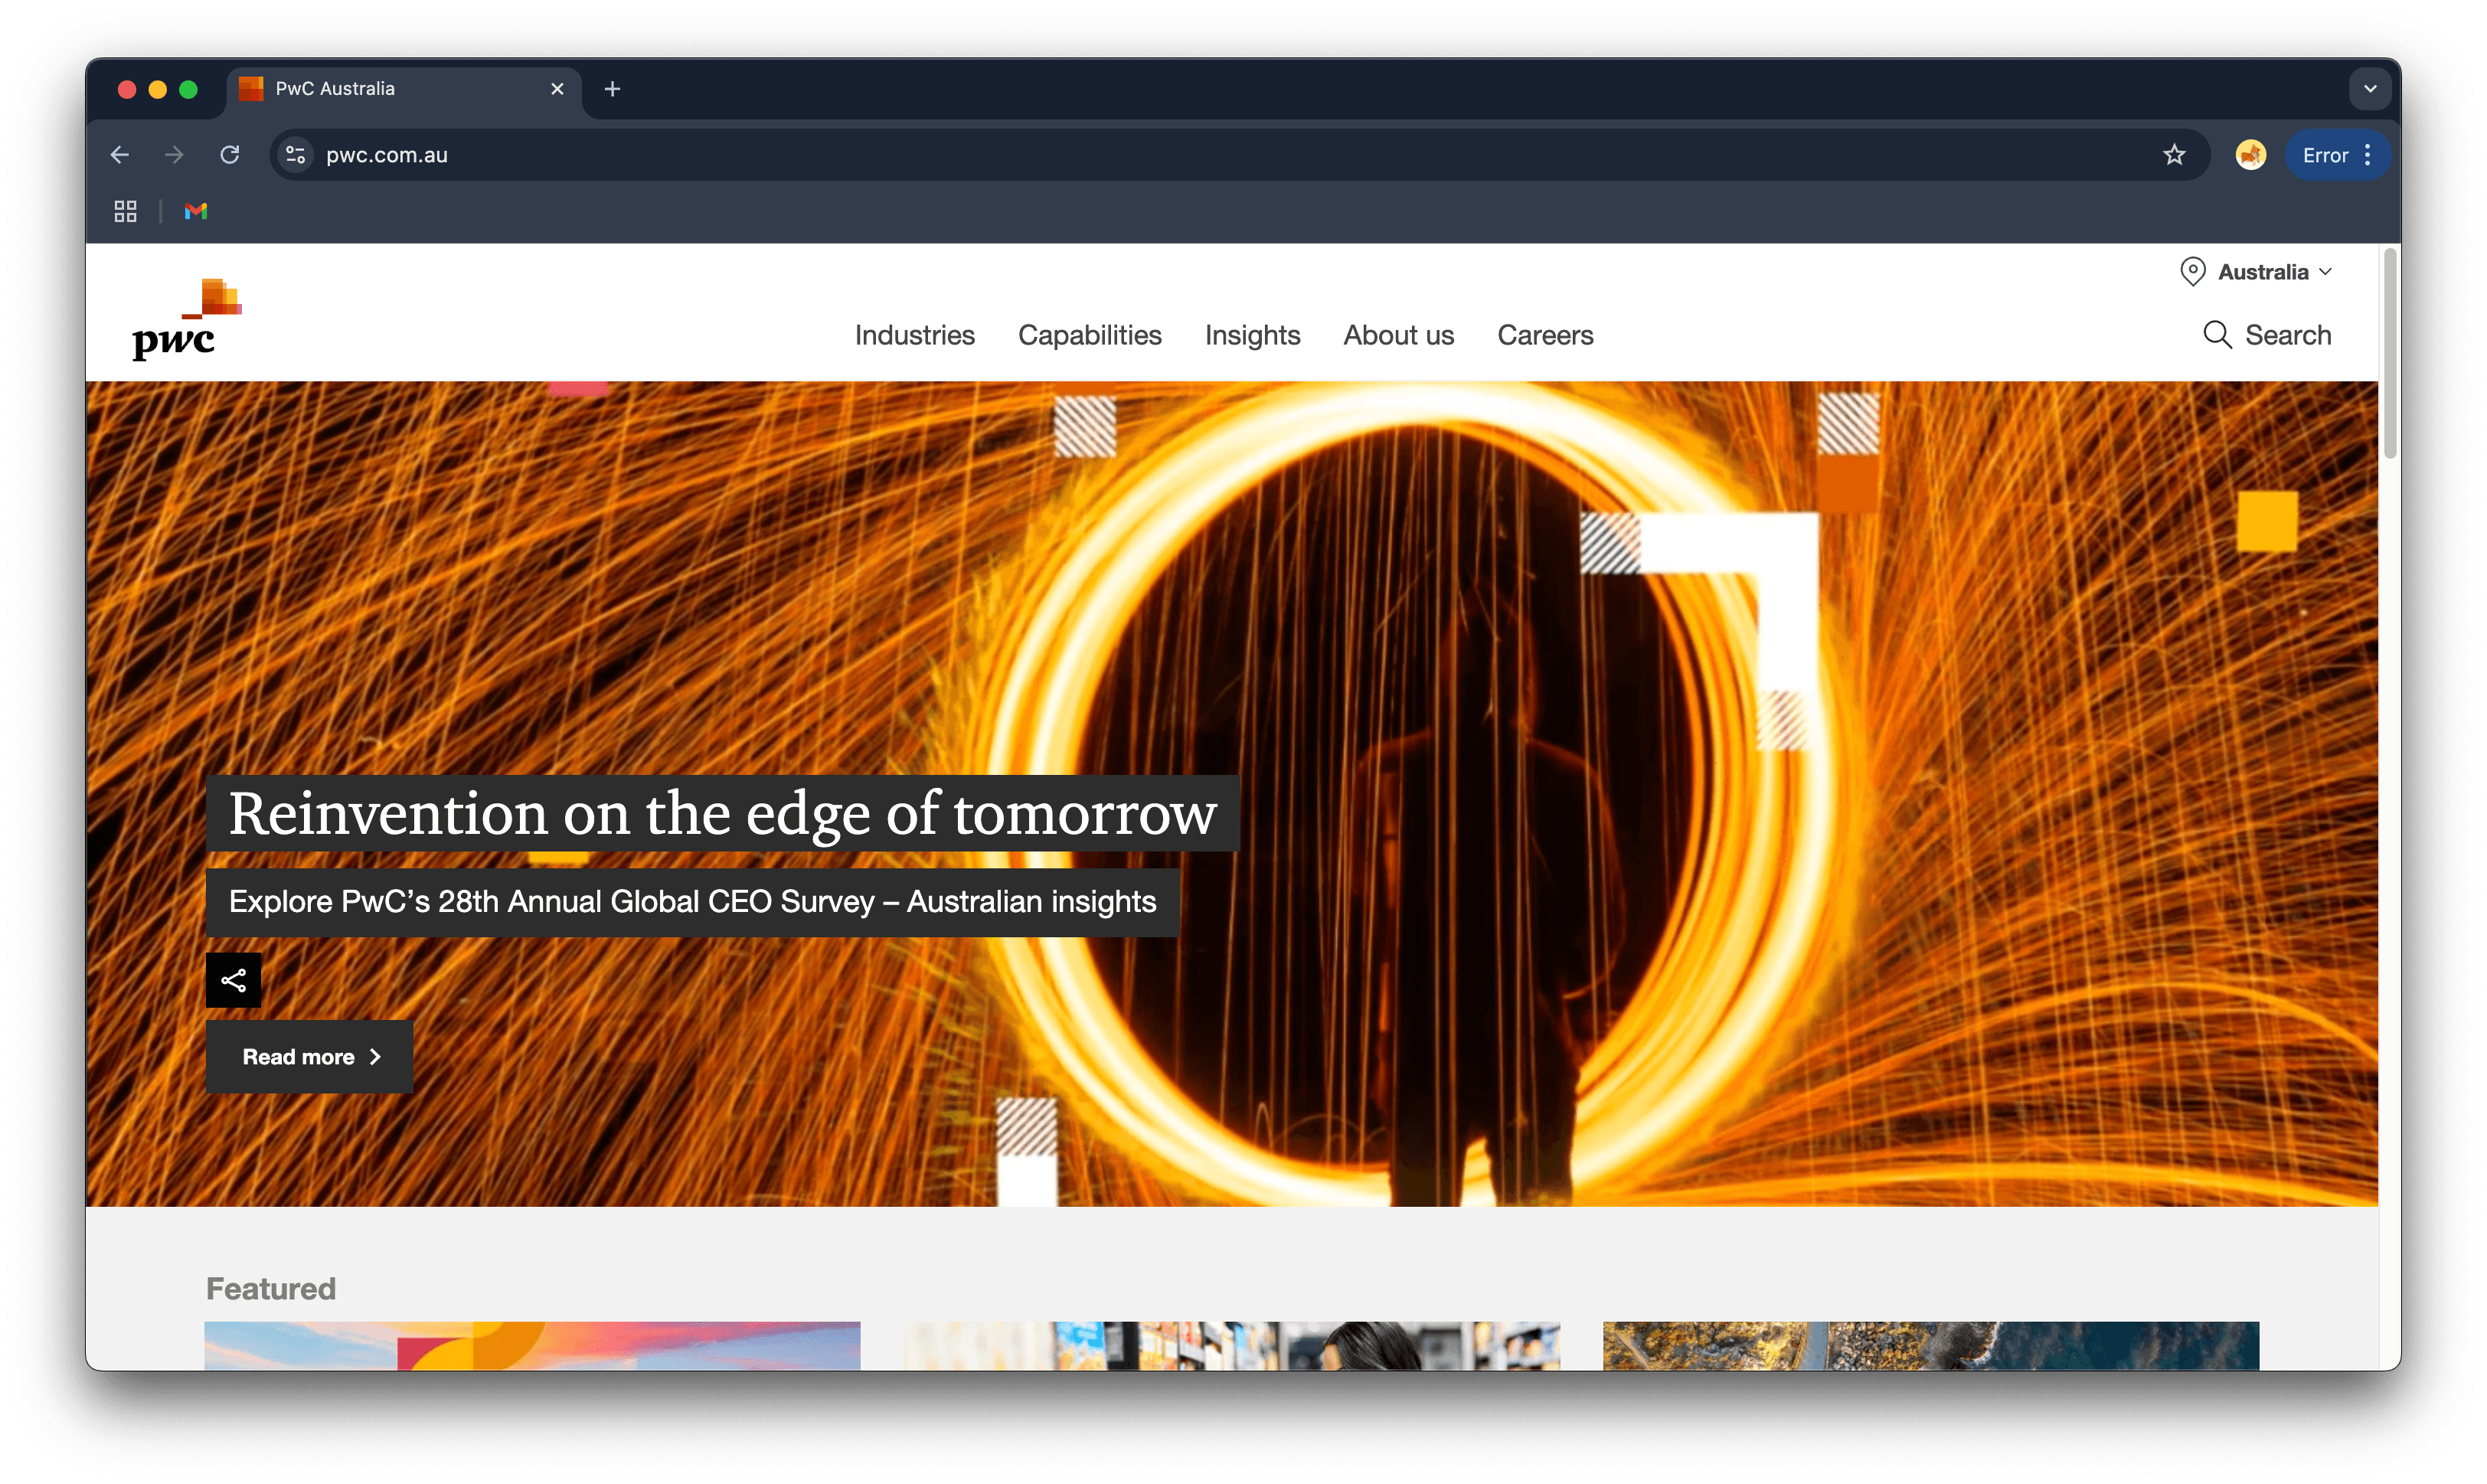Open the apps grid in bookmarks bar
Viewport: 2487px width, 1484px height.
point(125,211)
